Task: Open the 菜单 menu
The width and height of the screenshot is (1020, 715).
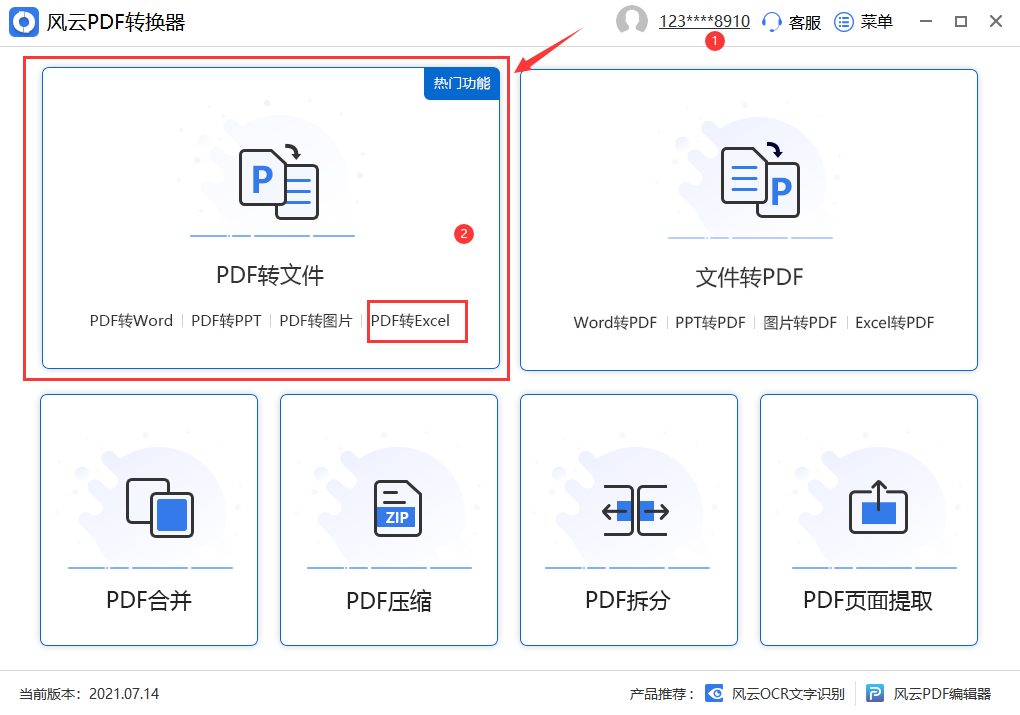Action: pyautogui.click(x=876, y=22)
